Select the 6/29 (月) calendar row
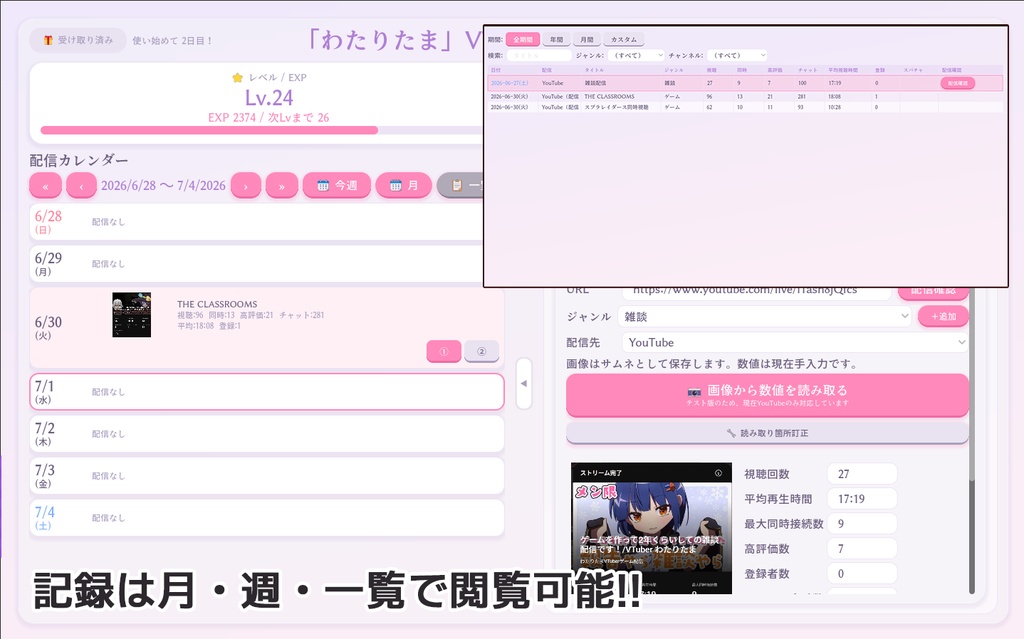The height and width of the screenshot is (639, 1024). [x=266, y=264]
